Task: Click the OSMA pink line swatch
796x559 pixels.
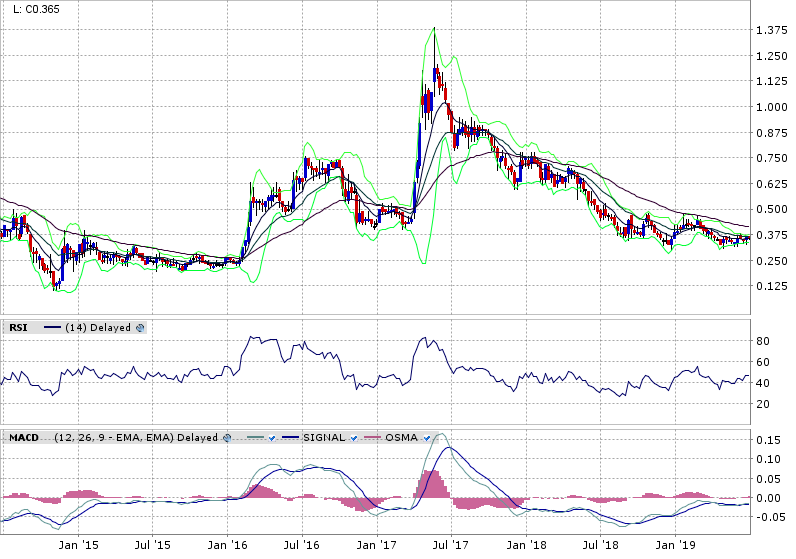Action: coord(373,438)
